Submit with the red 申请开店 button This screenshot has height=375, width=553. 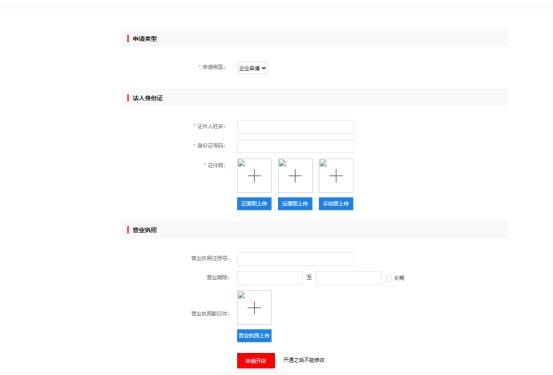tap(256, 361)
